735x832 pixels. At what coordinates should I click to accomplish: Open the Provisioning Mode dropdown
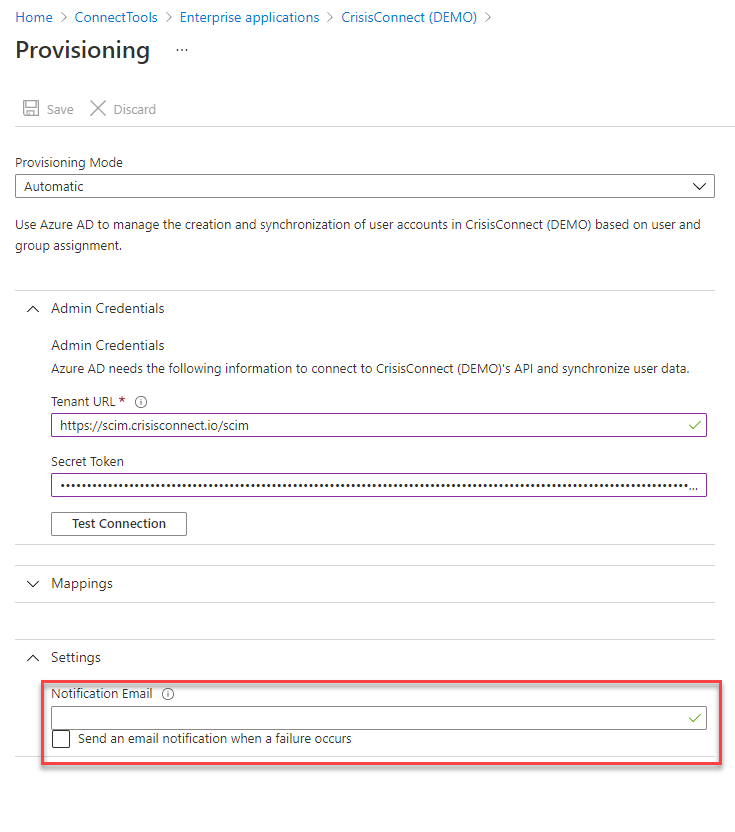point(365,186)
